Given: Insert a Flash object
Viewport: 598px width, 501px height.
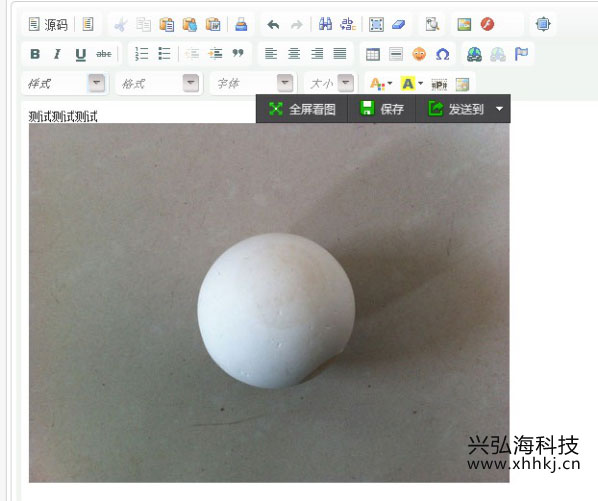Looking at the screenshot, I should pos(487,24).
